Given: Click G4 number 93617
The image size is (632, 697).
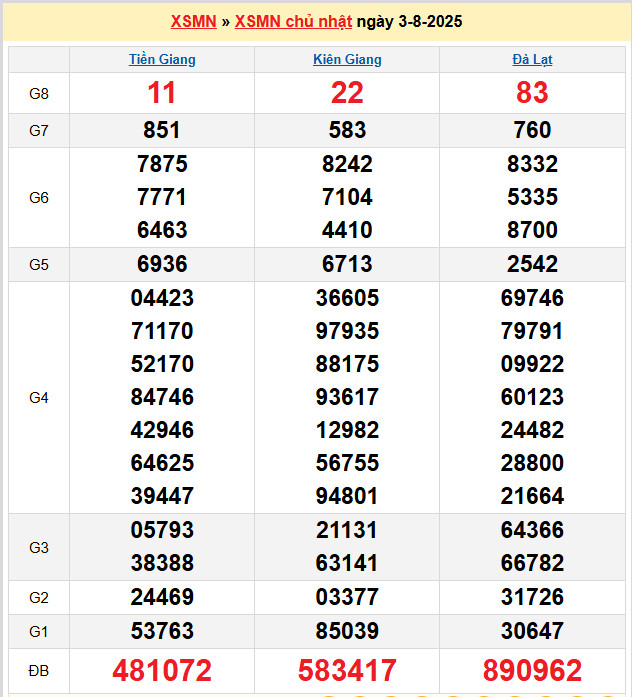Looking at the screenshot, I should point(347,397).
